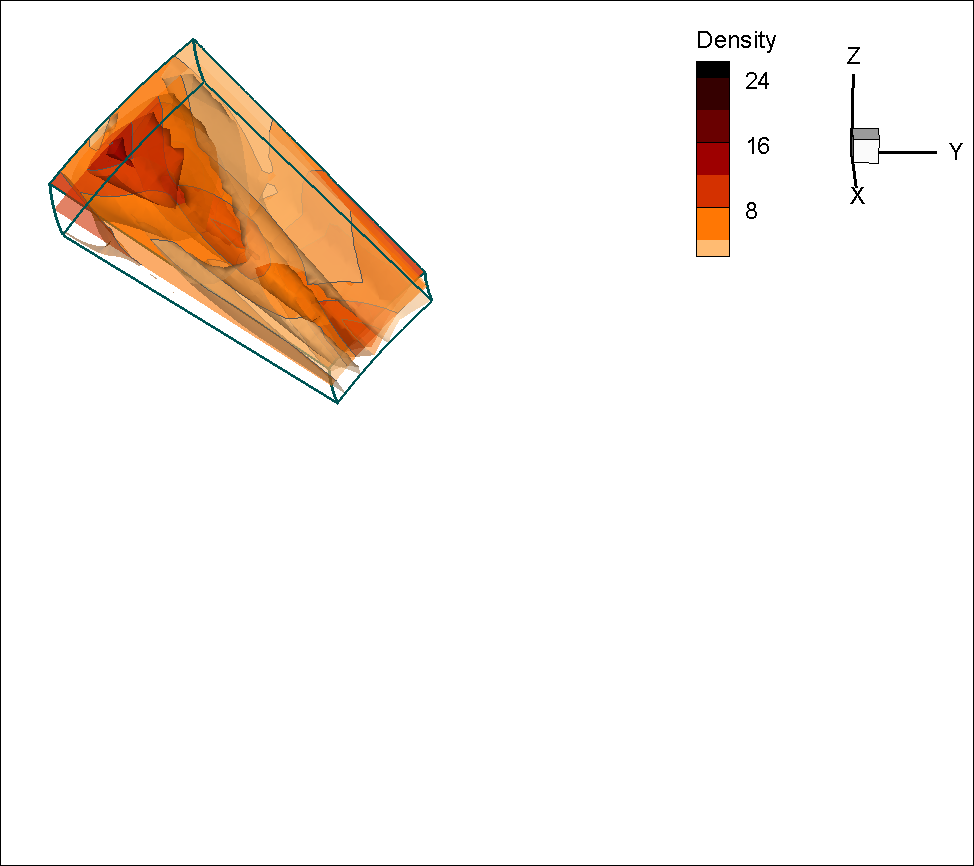The width and height of the screenshot is (974, 866).
Task: Click the Y axis label
Action: pos(955,152)
